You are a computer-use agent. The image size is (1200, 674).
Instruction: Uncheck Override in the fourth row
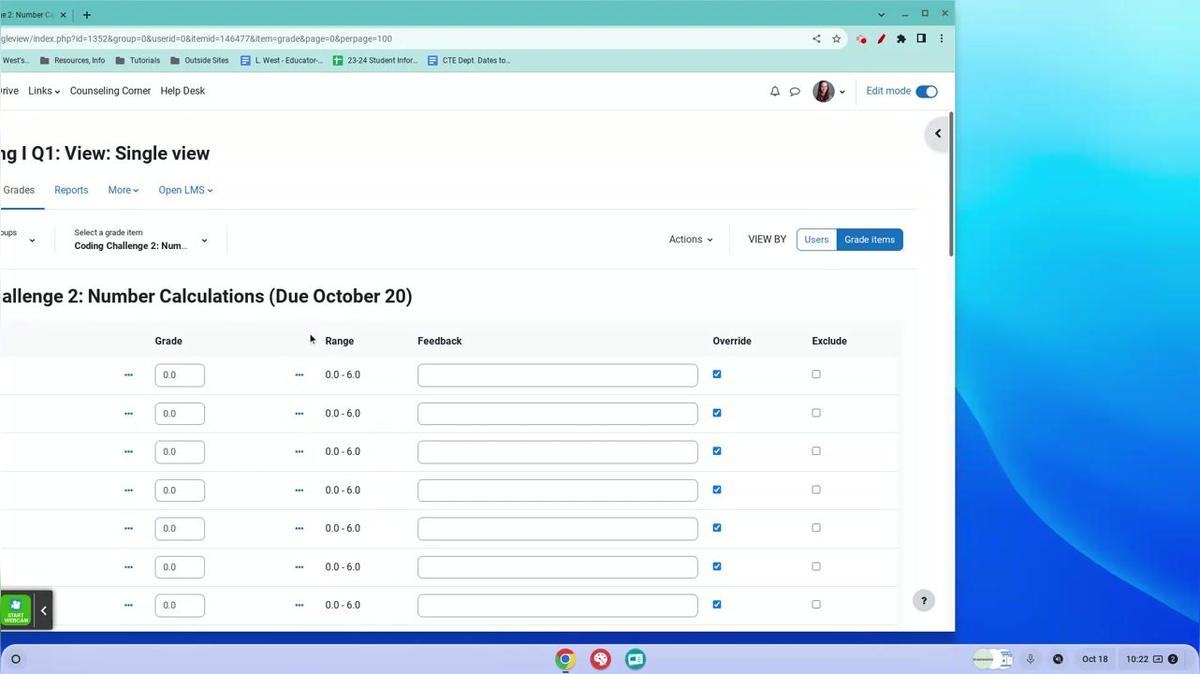717,490
